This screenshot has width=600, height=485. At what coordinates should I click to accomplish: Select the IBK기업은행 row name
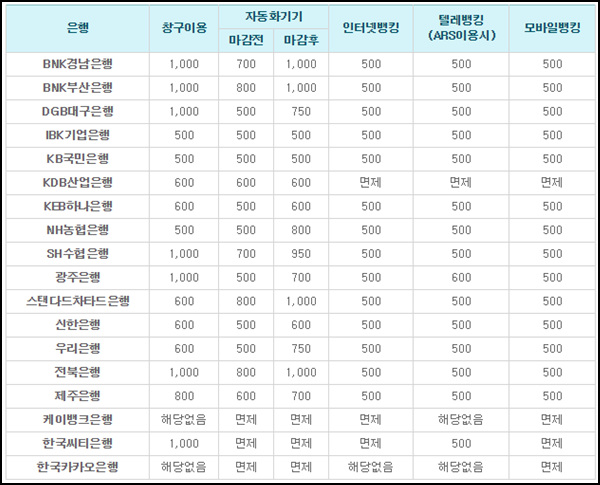click(x=78, y=135)
